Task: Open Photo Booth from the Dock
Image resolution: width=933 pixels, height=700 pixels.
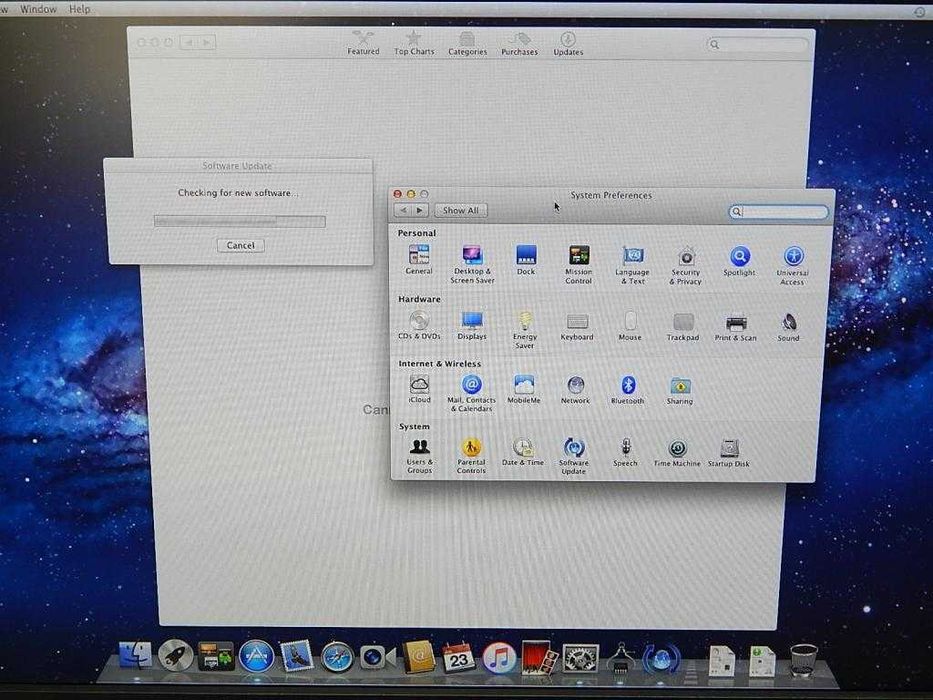Action: [x=540, y=658]
